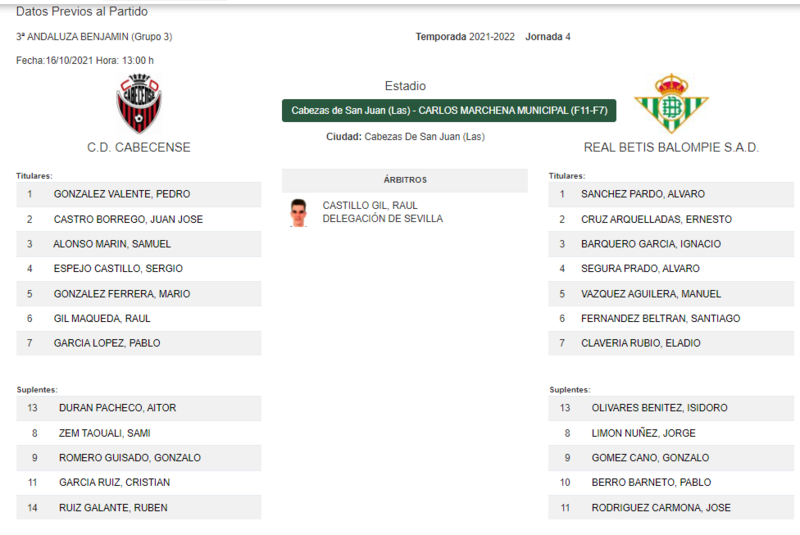Image resolution: width=800 pixels, height=535 pixels.
Task: Select substitute RUIZ GALANTE, RUBEN
Action: coord(139,507)
